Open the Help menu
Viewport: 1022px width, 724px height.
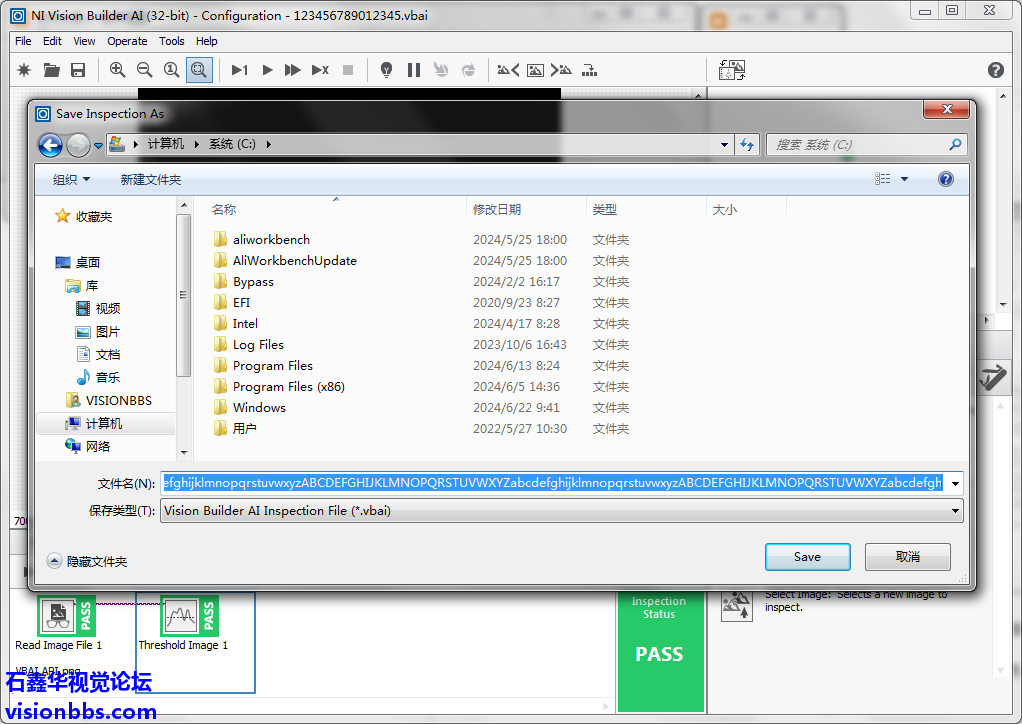pos(207,41)
